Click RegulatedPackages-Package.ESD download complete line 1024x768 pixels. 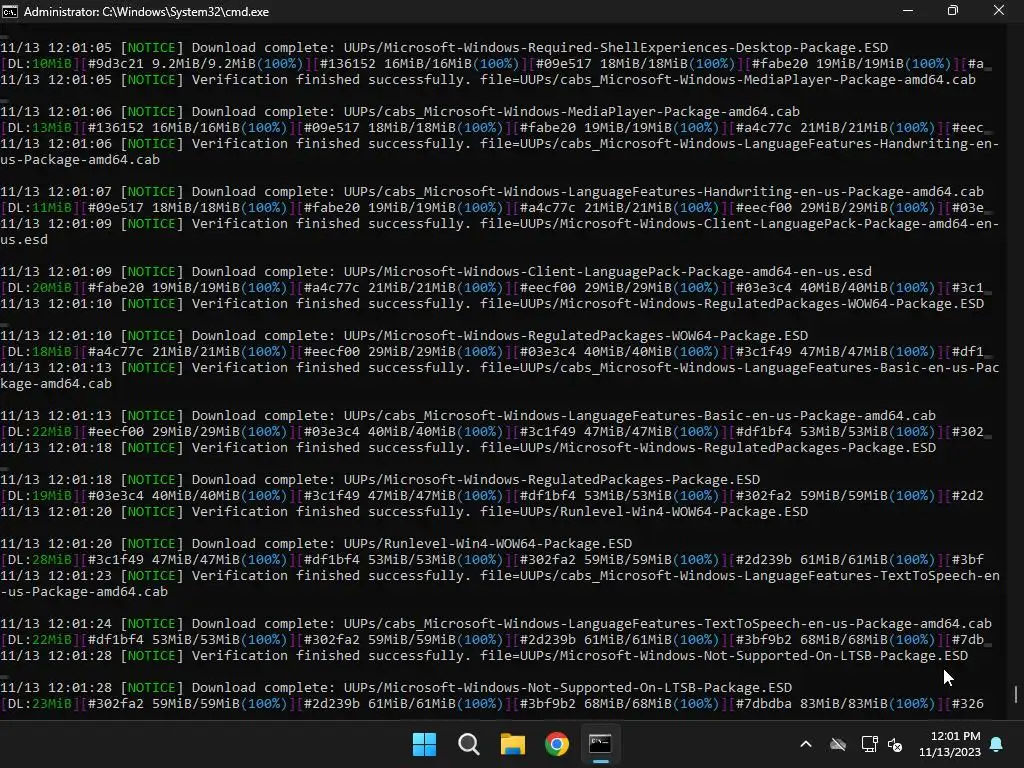click(380, 479)
